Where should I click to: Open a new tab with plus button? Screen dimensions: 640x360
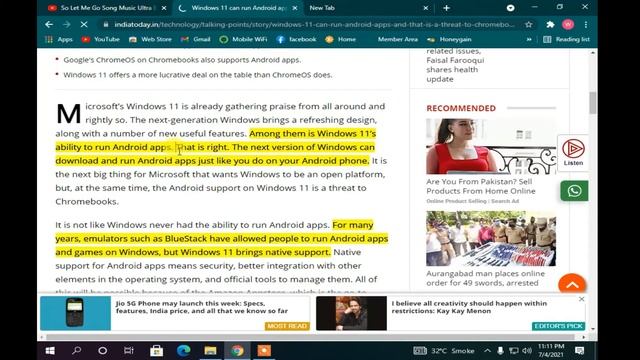click(x=447, y=8)
